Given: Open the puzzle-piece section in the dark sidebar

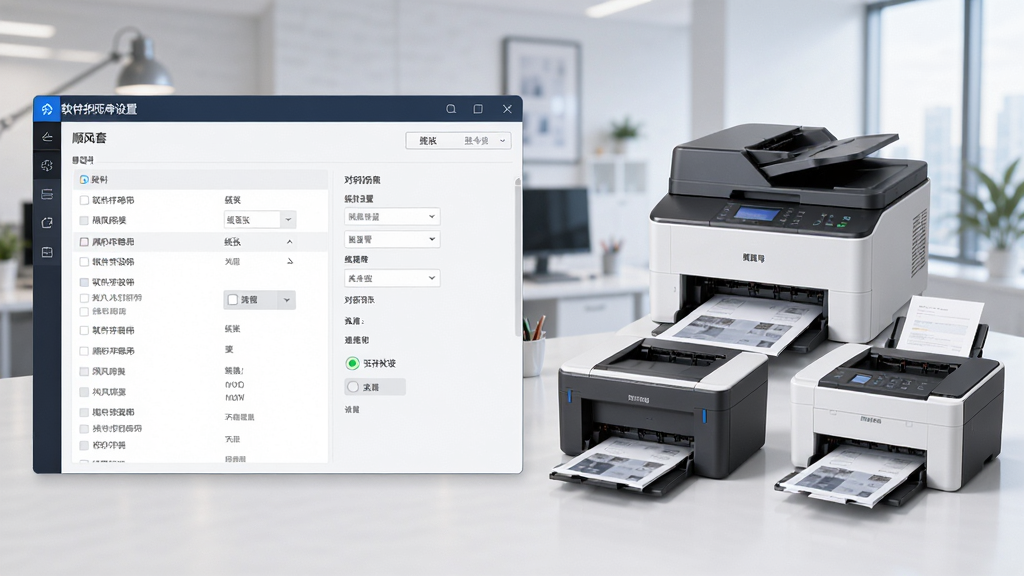Looking at the screenshot, I should [x=47, y=165].
